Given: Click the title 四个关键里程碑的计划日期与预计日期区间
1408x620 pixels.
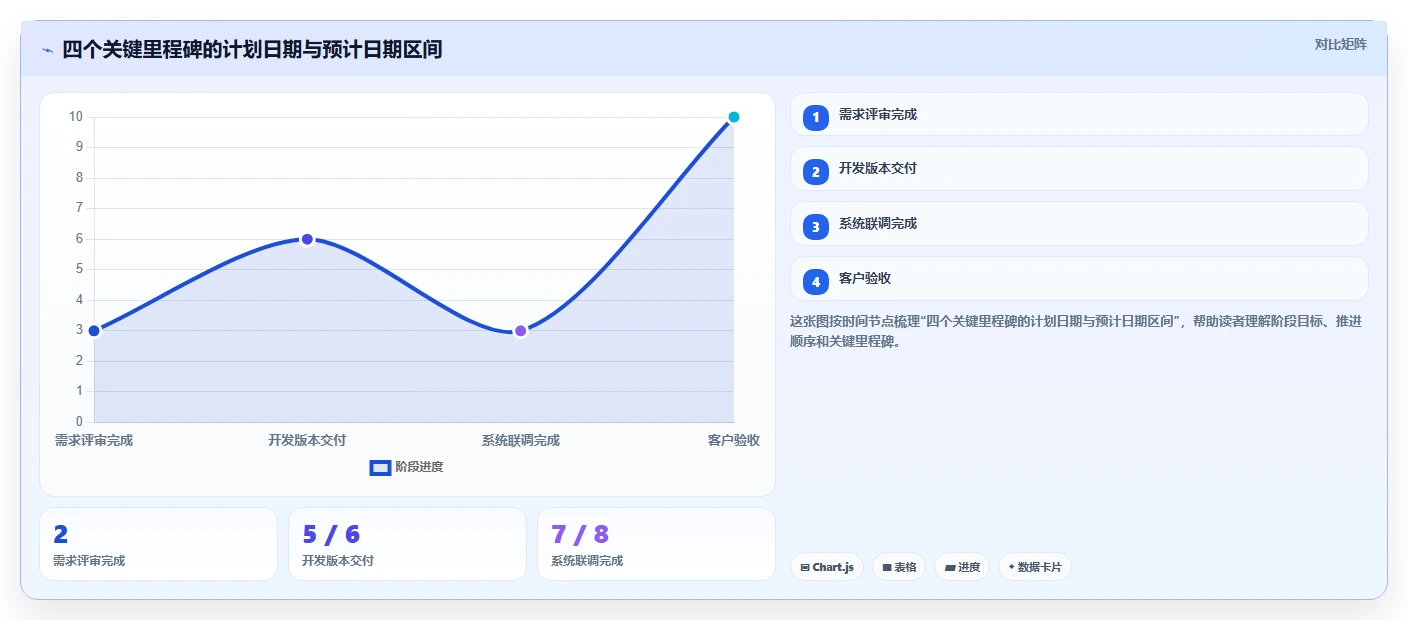Looking at the screenshot, I should [252, 50].
